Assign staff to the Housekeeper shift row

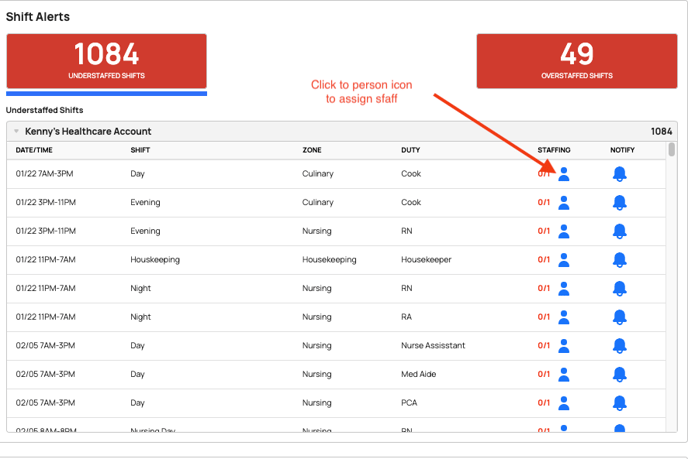[564, 260]
